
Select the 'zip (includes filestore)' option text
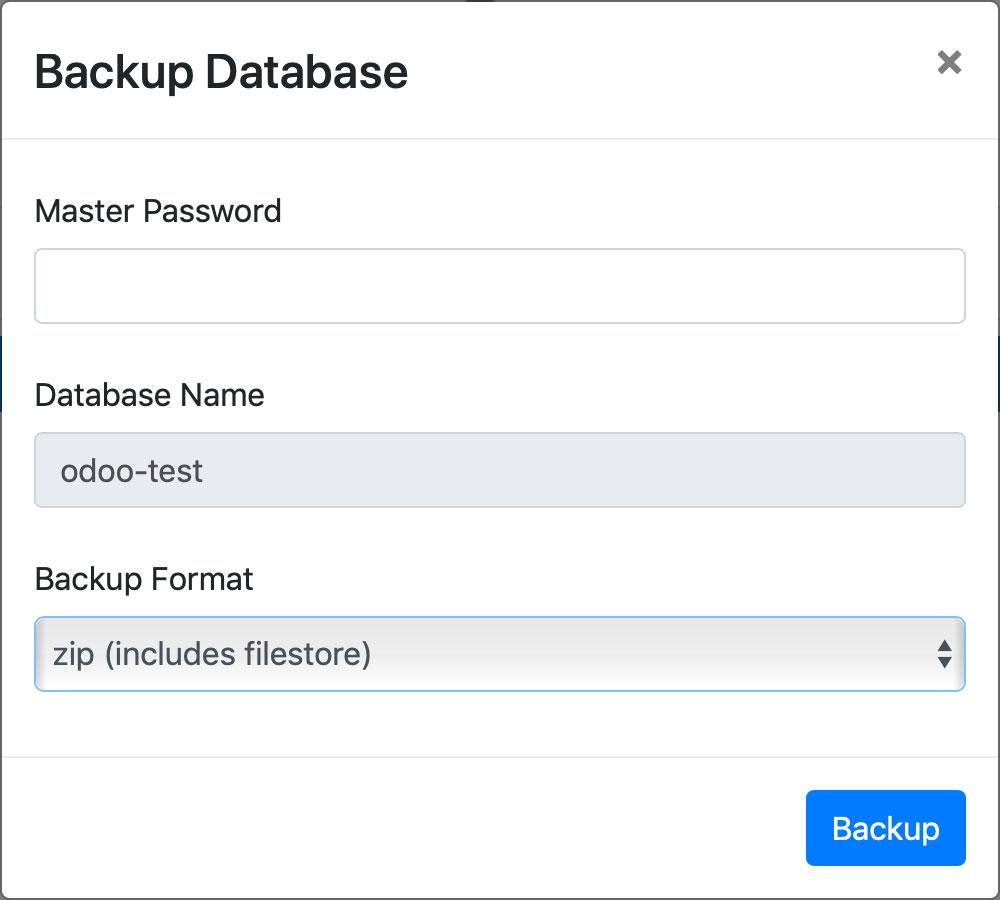point(212,654)
